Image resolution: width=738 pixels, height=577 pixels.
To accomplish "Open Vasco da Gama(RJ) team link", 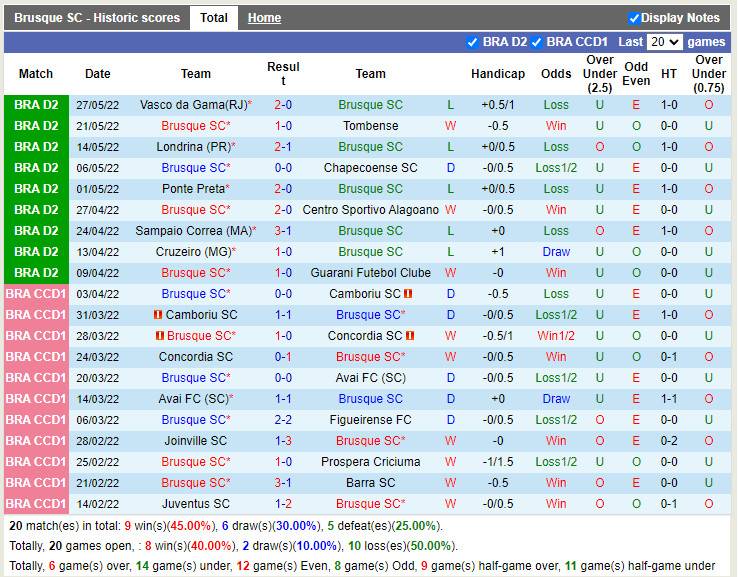I will coord(193,105).
